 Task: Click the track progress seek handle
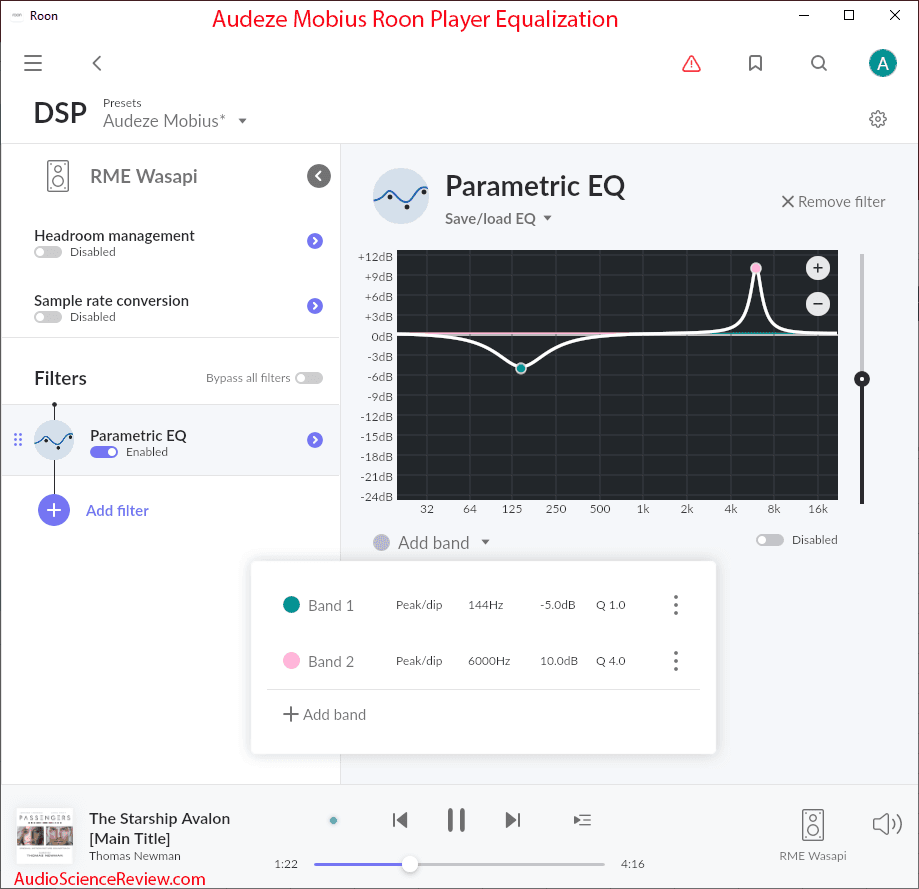pyautogui.click(x=410, y=864)
